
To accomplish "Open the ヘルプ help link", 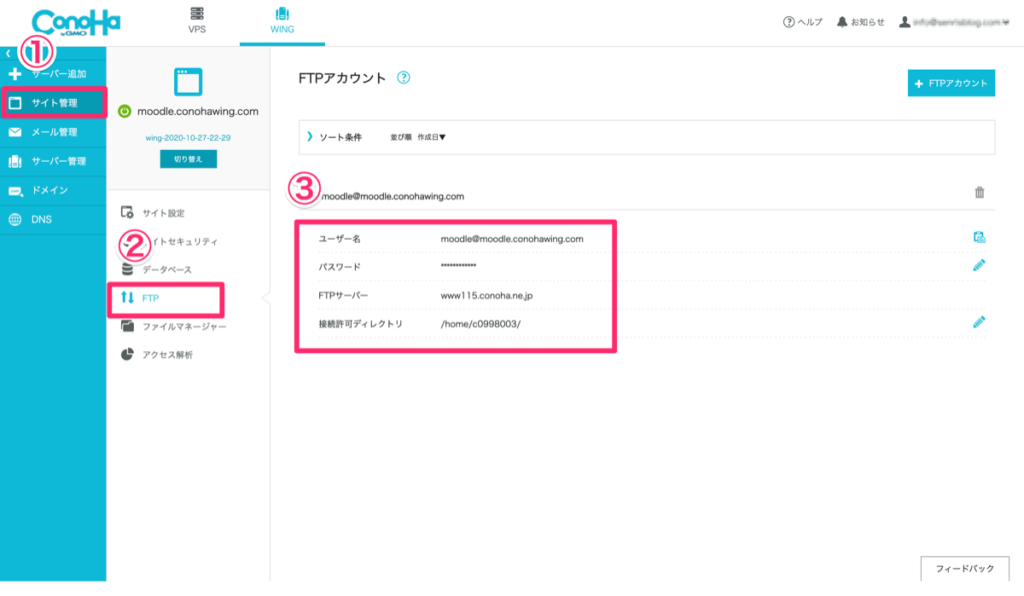I will [803, 22].
